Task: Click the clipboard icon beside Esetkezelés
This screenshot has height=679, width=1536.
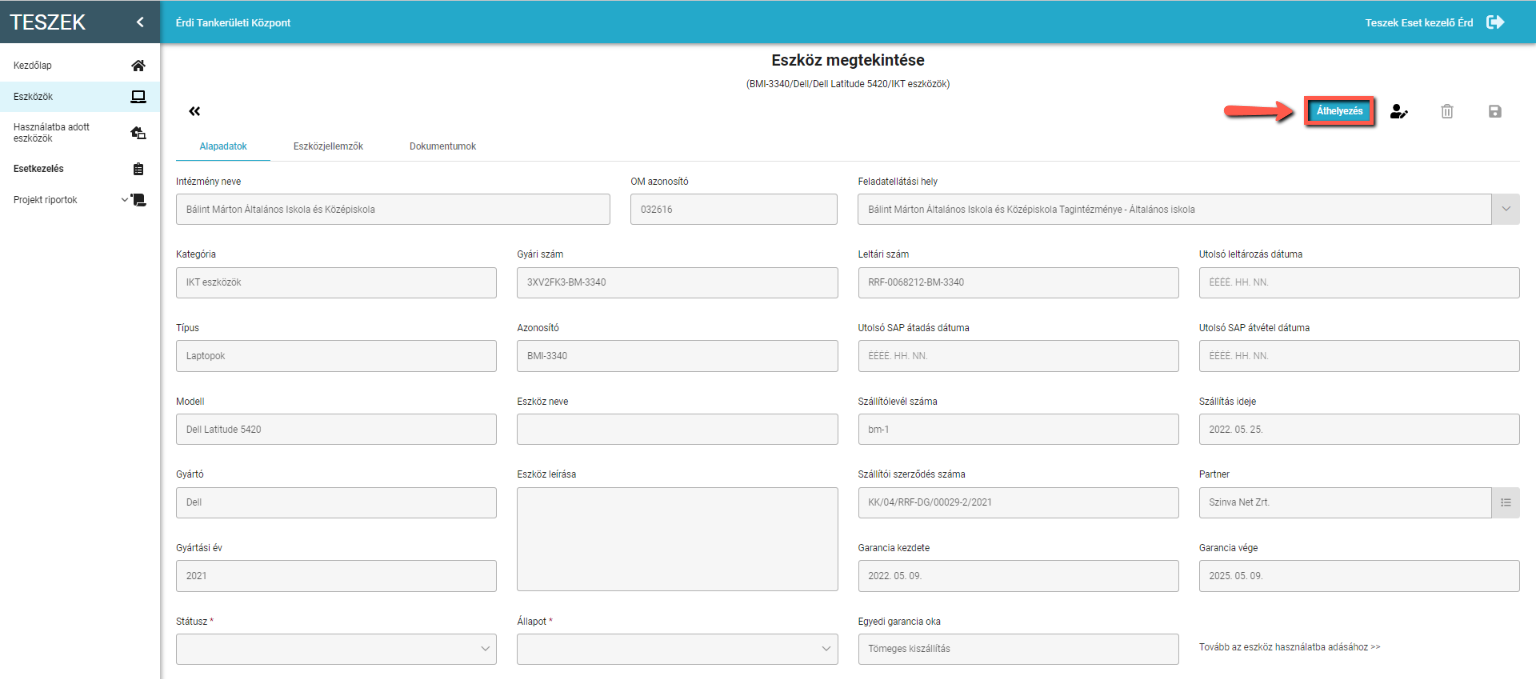Action: click(139, 169)
